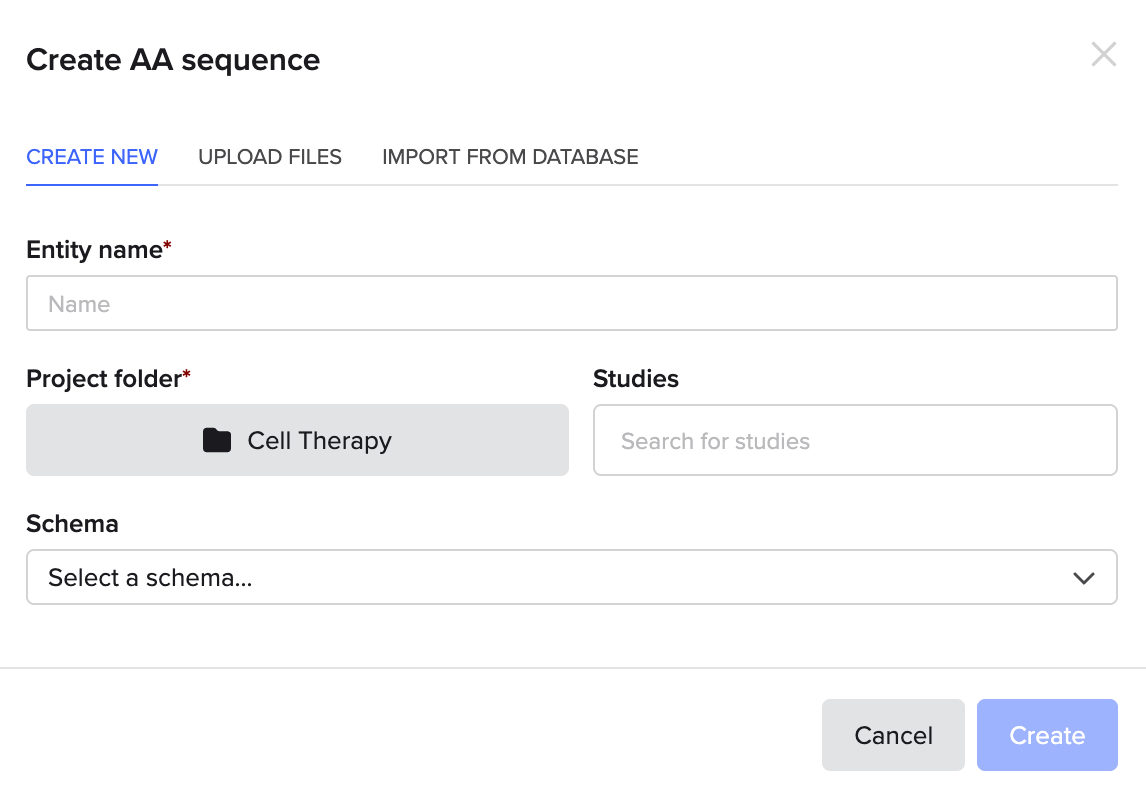This screenshot has height=796, width=1146.
Task: Go to Import From Database tab
Action: 510,157
